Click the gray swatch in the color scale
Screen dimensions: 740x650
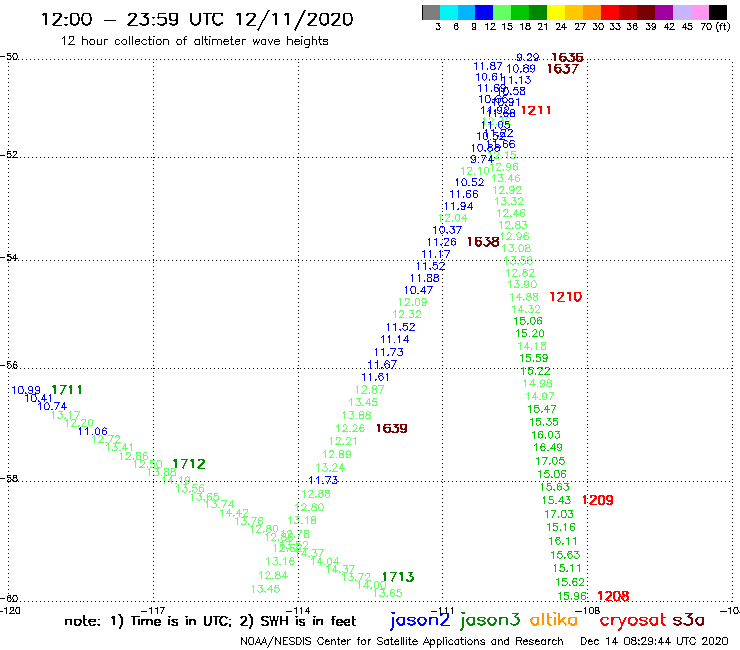coord(431,12)
